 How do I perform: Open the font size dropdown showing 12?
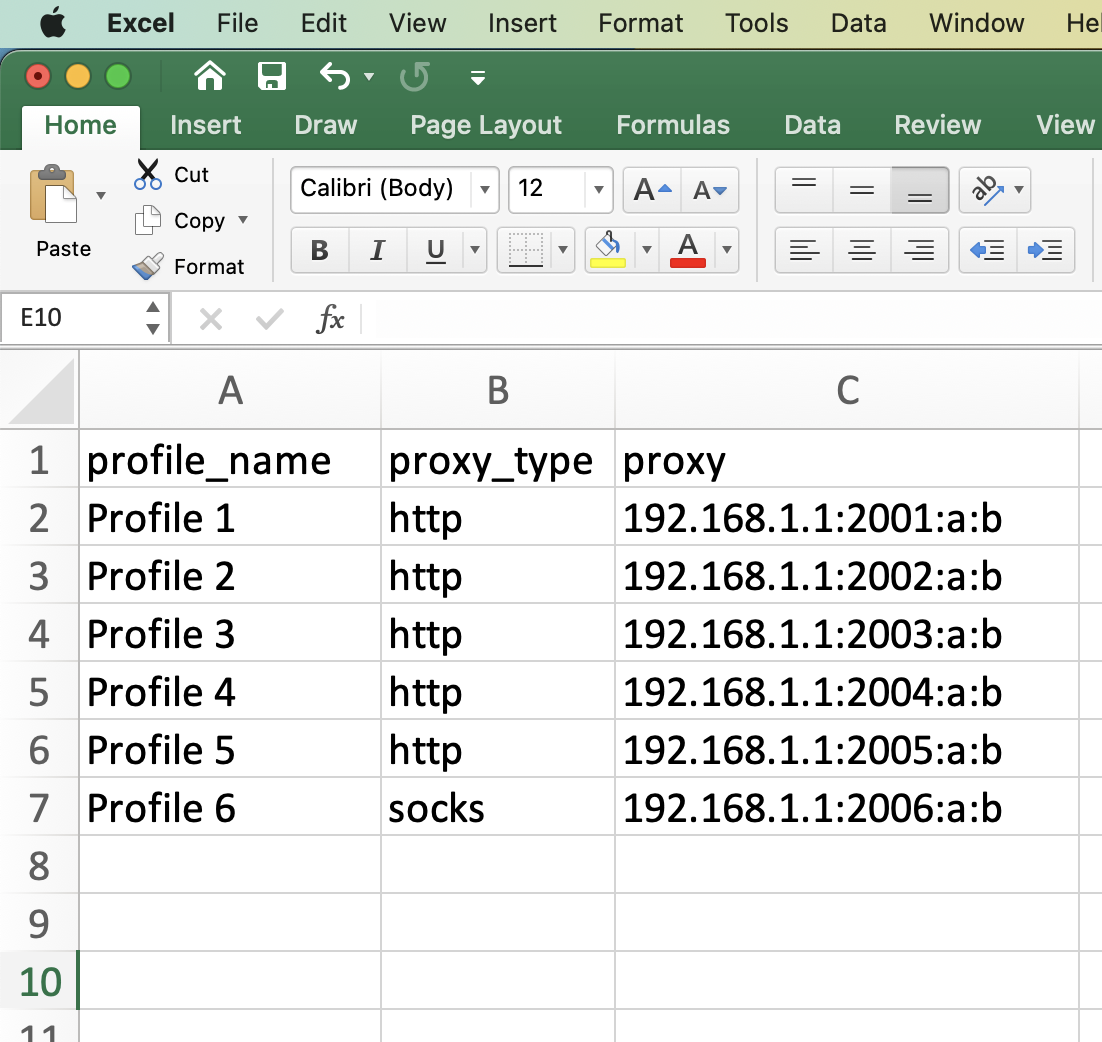(x=599, y=190)
